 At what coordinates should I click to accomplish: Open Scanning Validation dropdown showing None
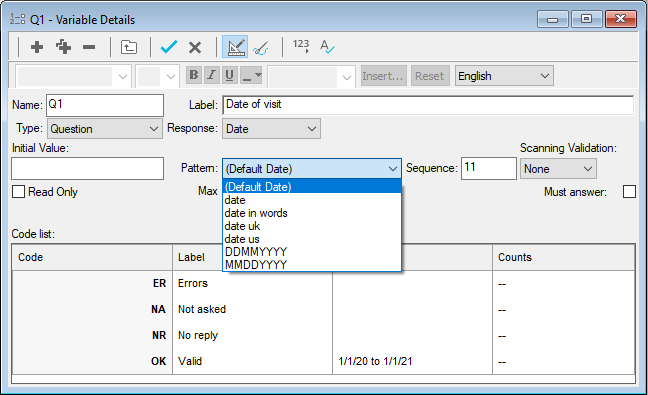[x=558, y=169]
